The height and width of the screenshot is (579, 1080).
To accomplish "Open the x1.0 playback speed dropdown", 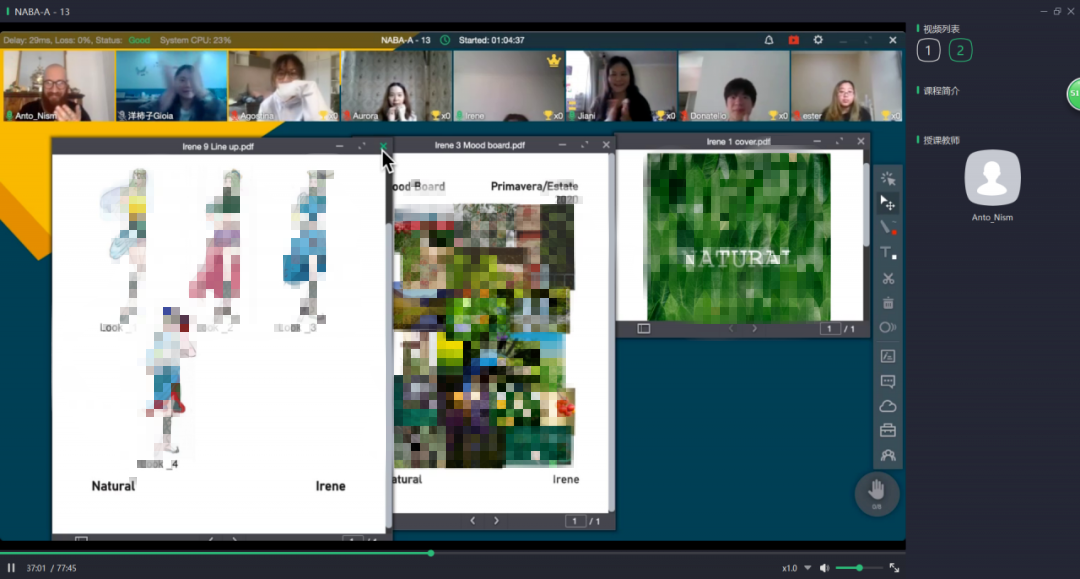I will tap(796, 568).
